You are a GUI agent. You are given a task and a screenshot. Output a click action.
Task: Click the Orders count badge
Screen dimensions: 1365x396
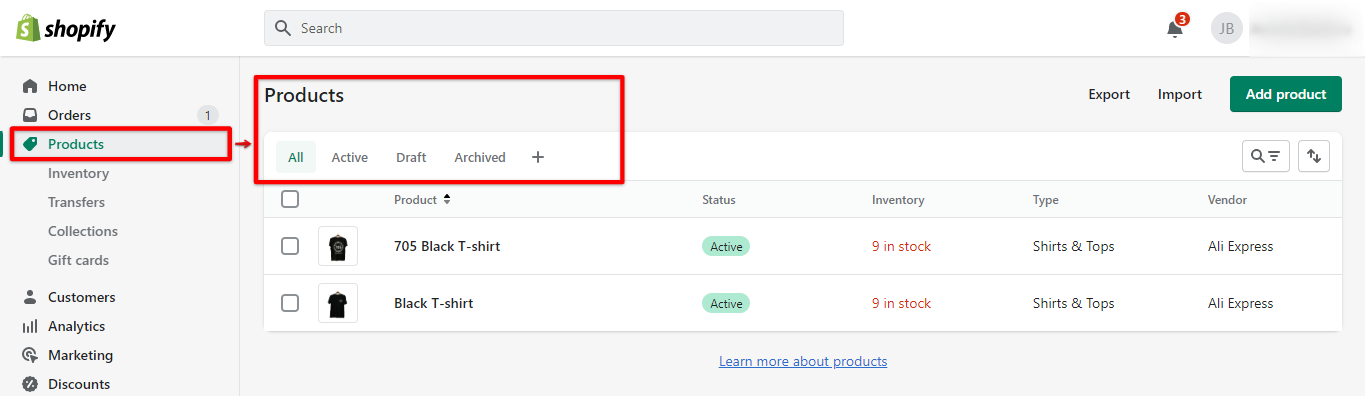208,115
